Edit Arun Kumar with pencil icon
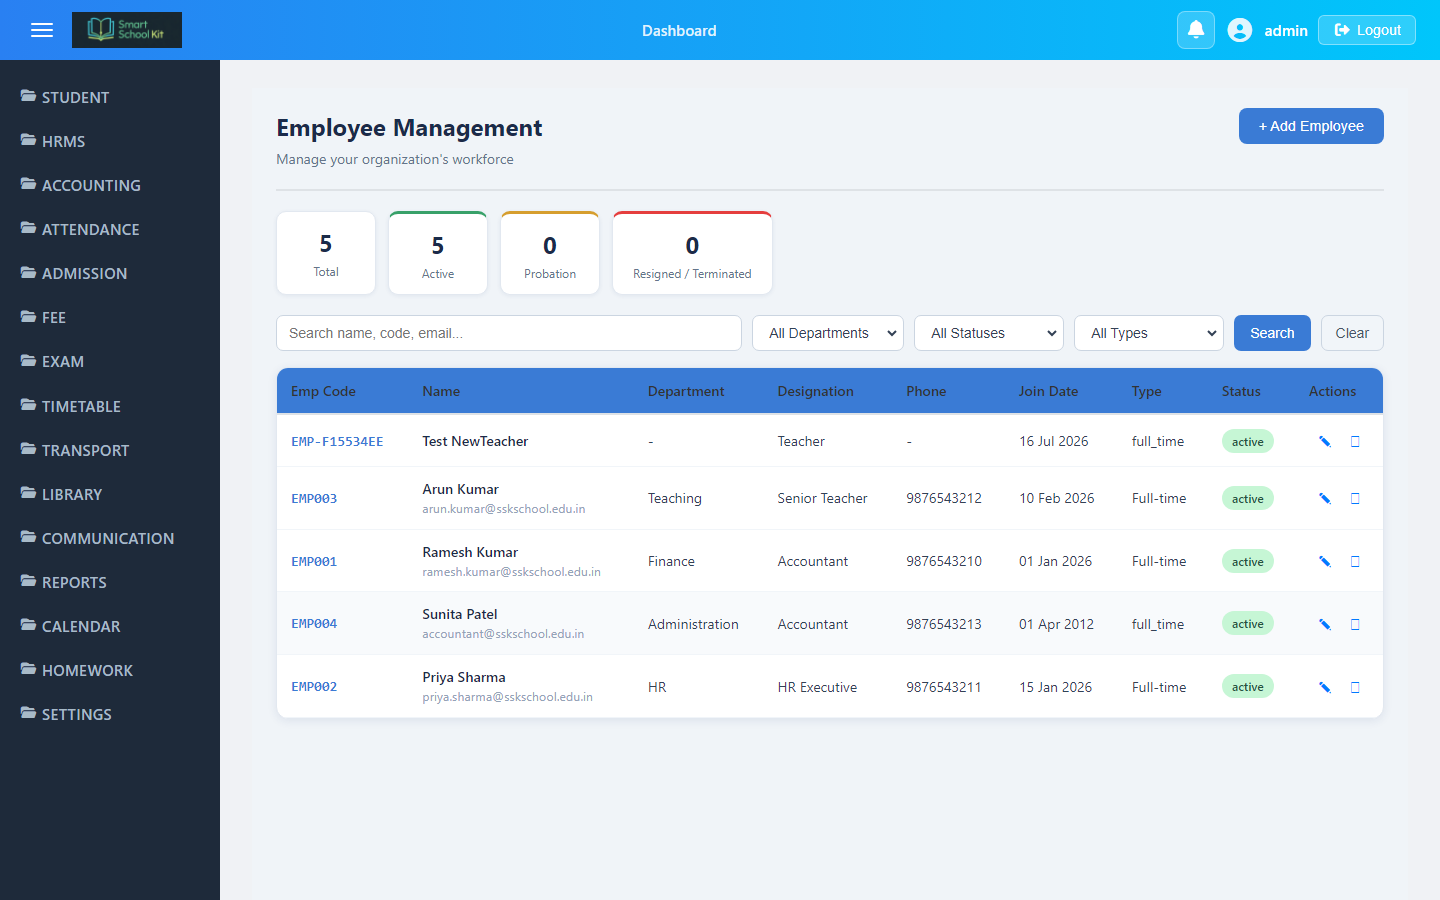Screen dimensions: 1440x900 1325,498
